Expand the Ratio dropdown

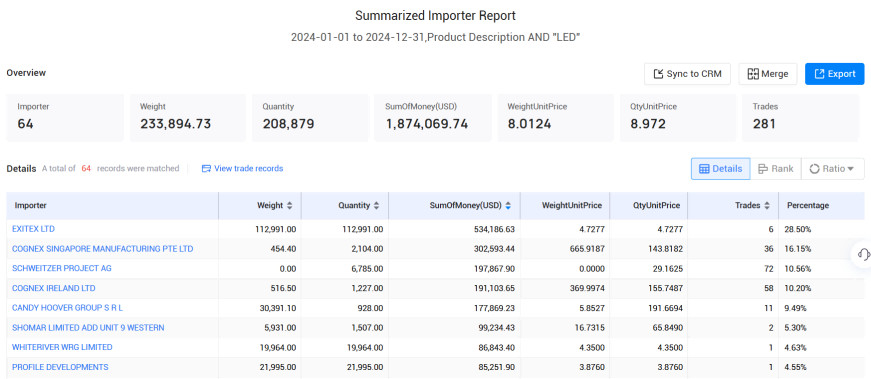click(832, 169)
